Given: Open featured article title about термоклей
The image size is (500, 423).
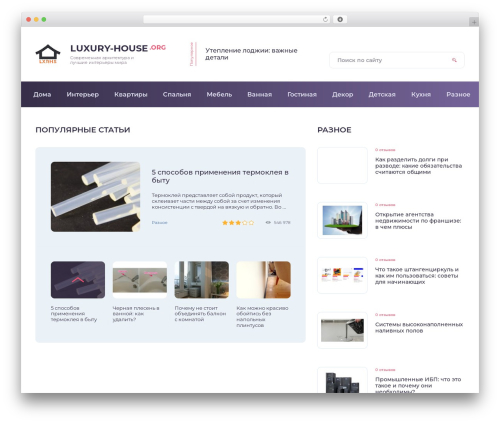Looking at the screenshot, I should [220, 176].
